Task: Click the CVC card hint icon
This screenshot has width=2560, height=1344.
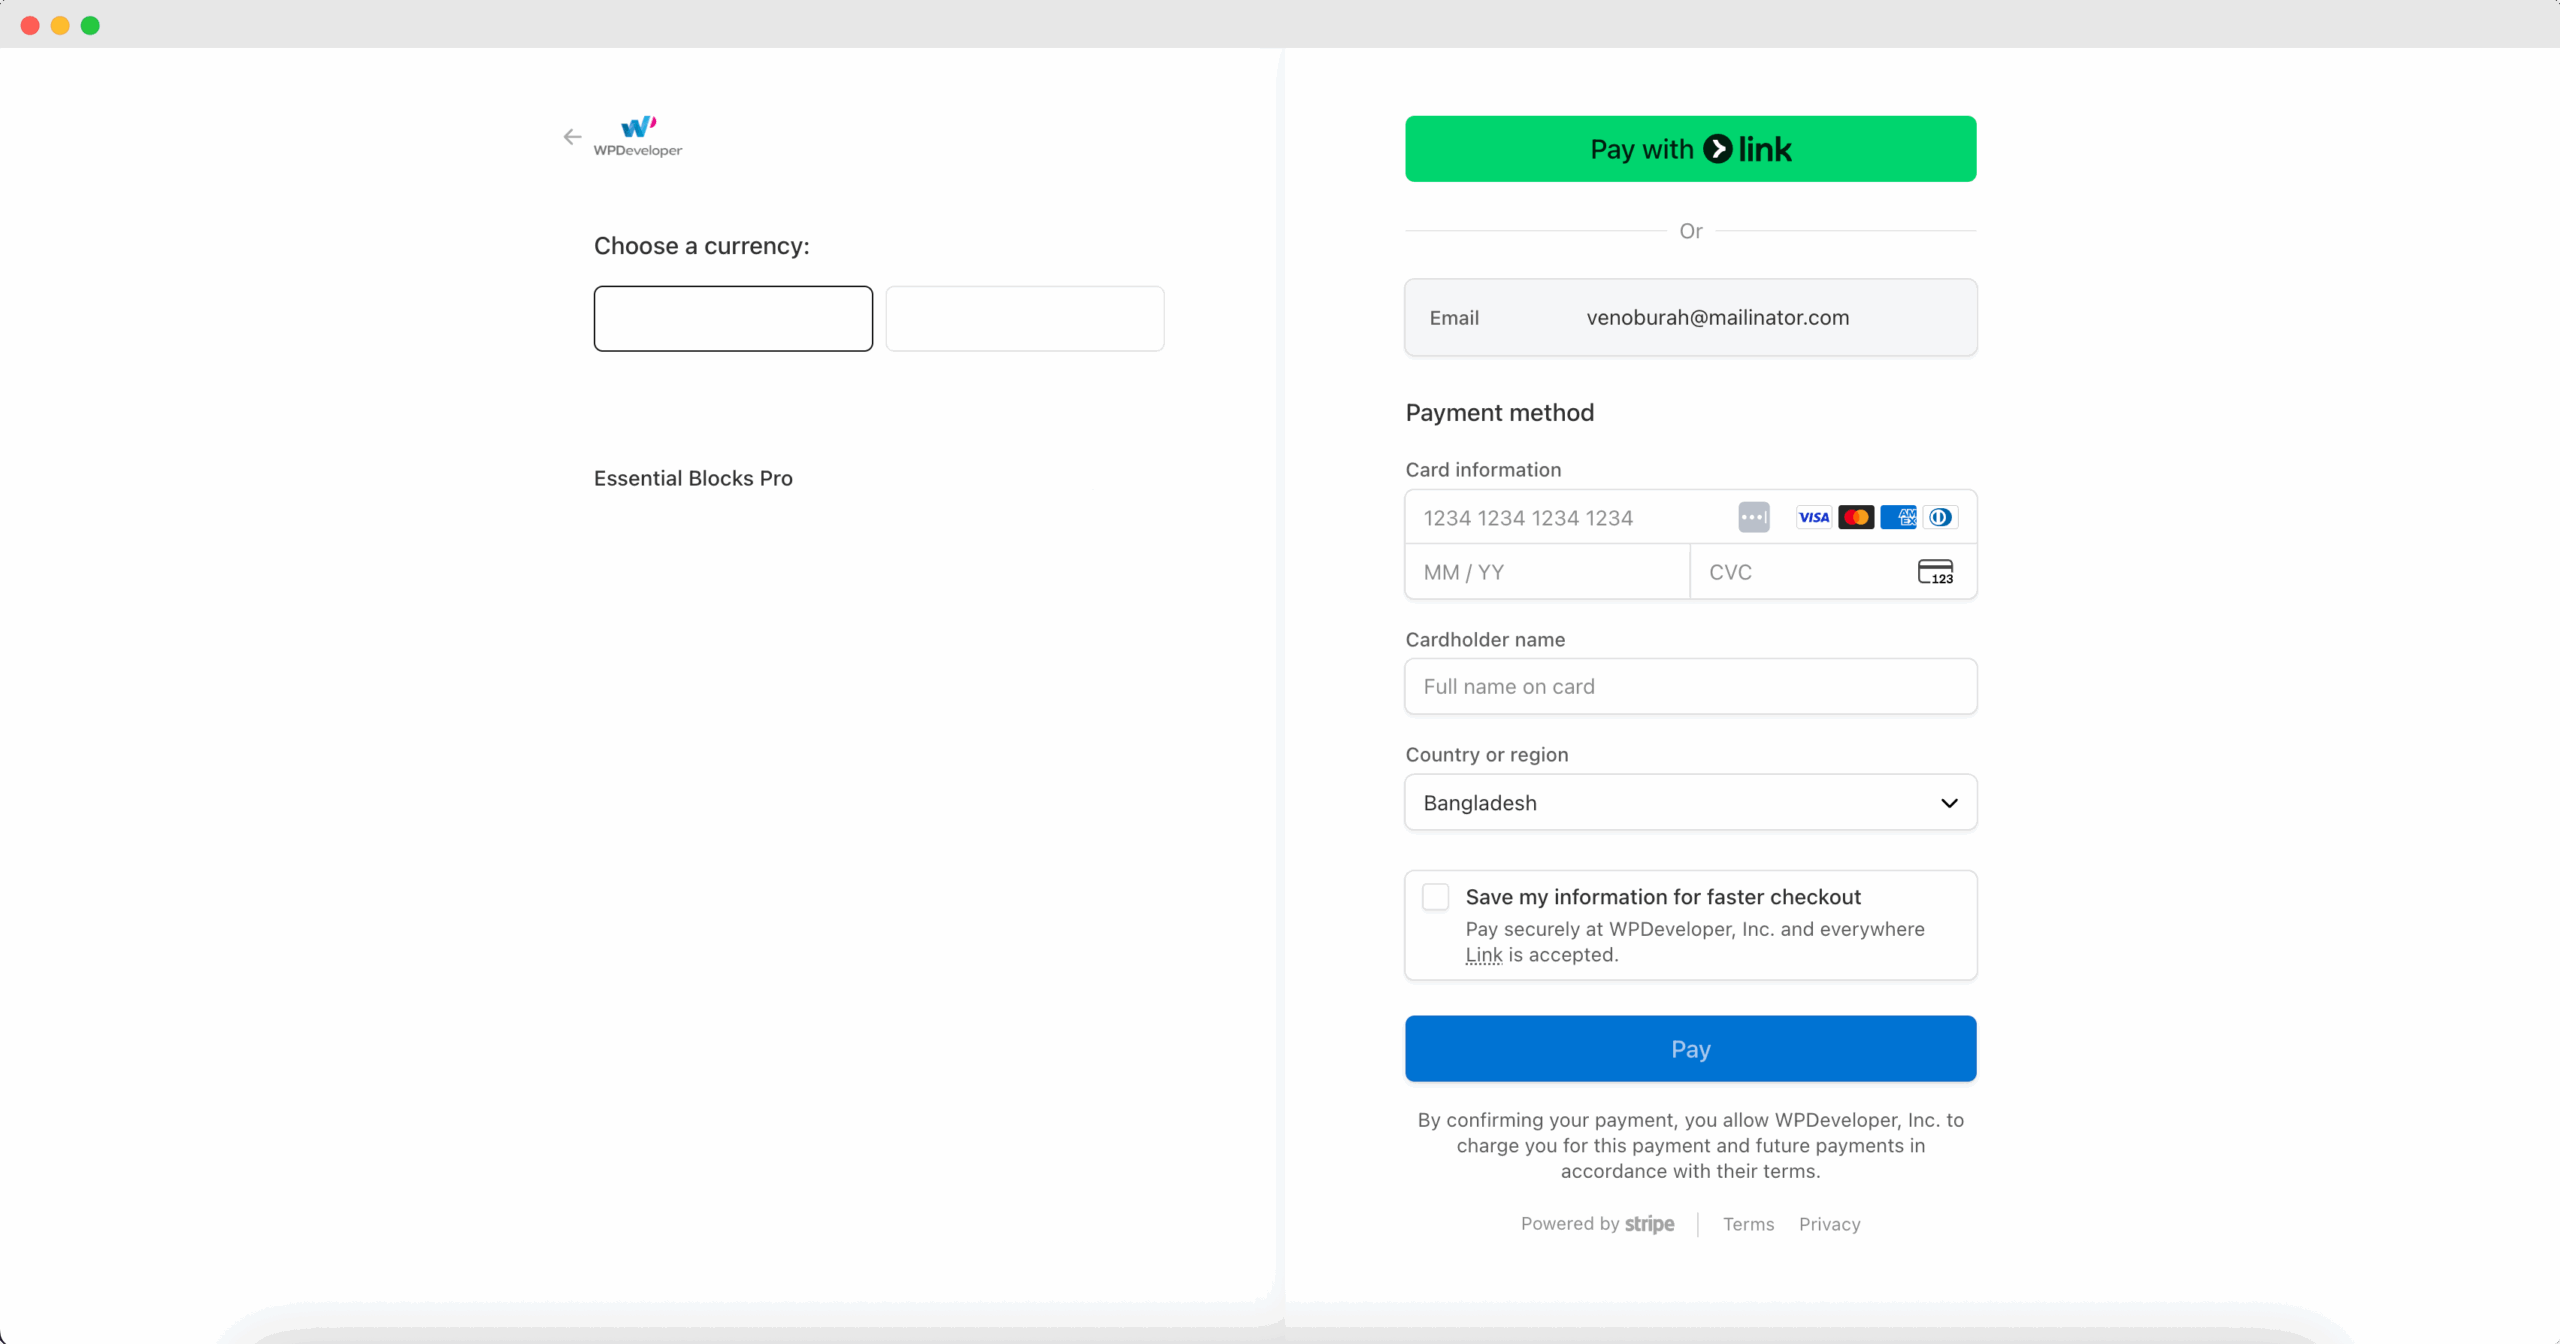Action: tap(1936, 571)
